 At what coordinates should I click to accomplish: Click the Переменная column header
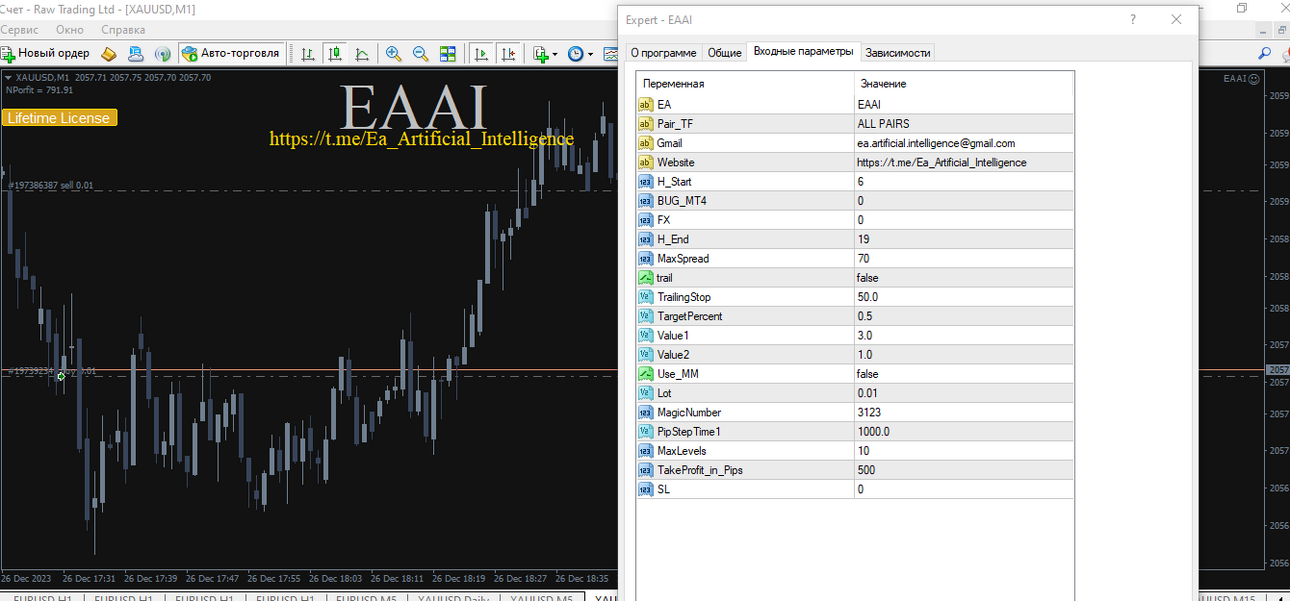coord(746,83)
